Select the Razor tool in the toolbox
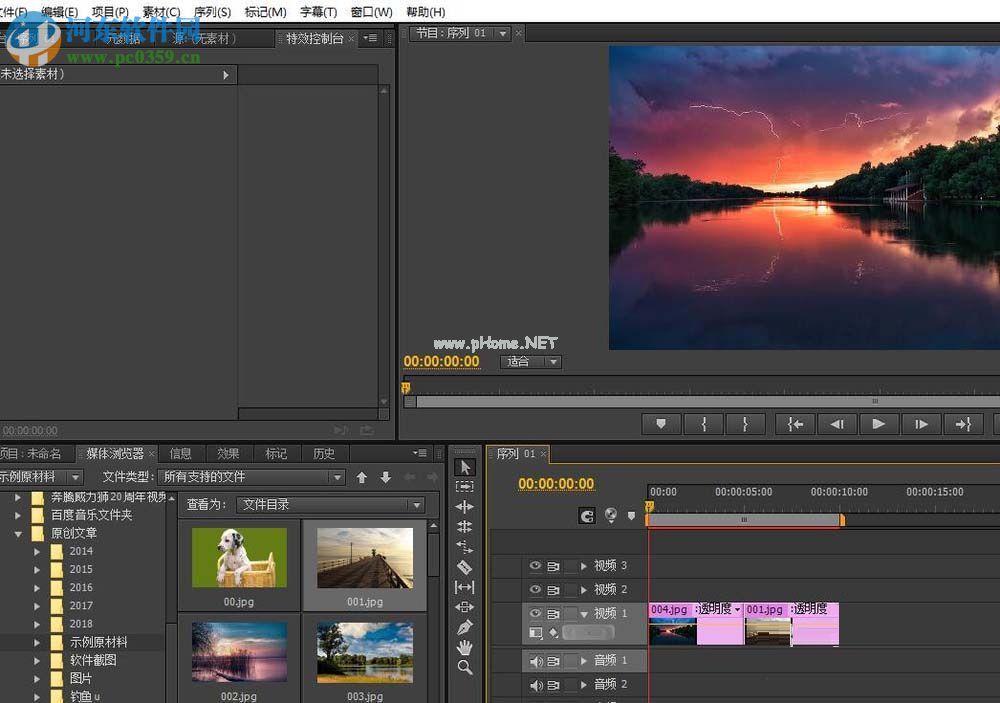 tap(464, 567)
